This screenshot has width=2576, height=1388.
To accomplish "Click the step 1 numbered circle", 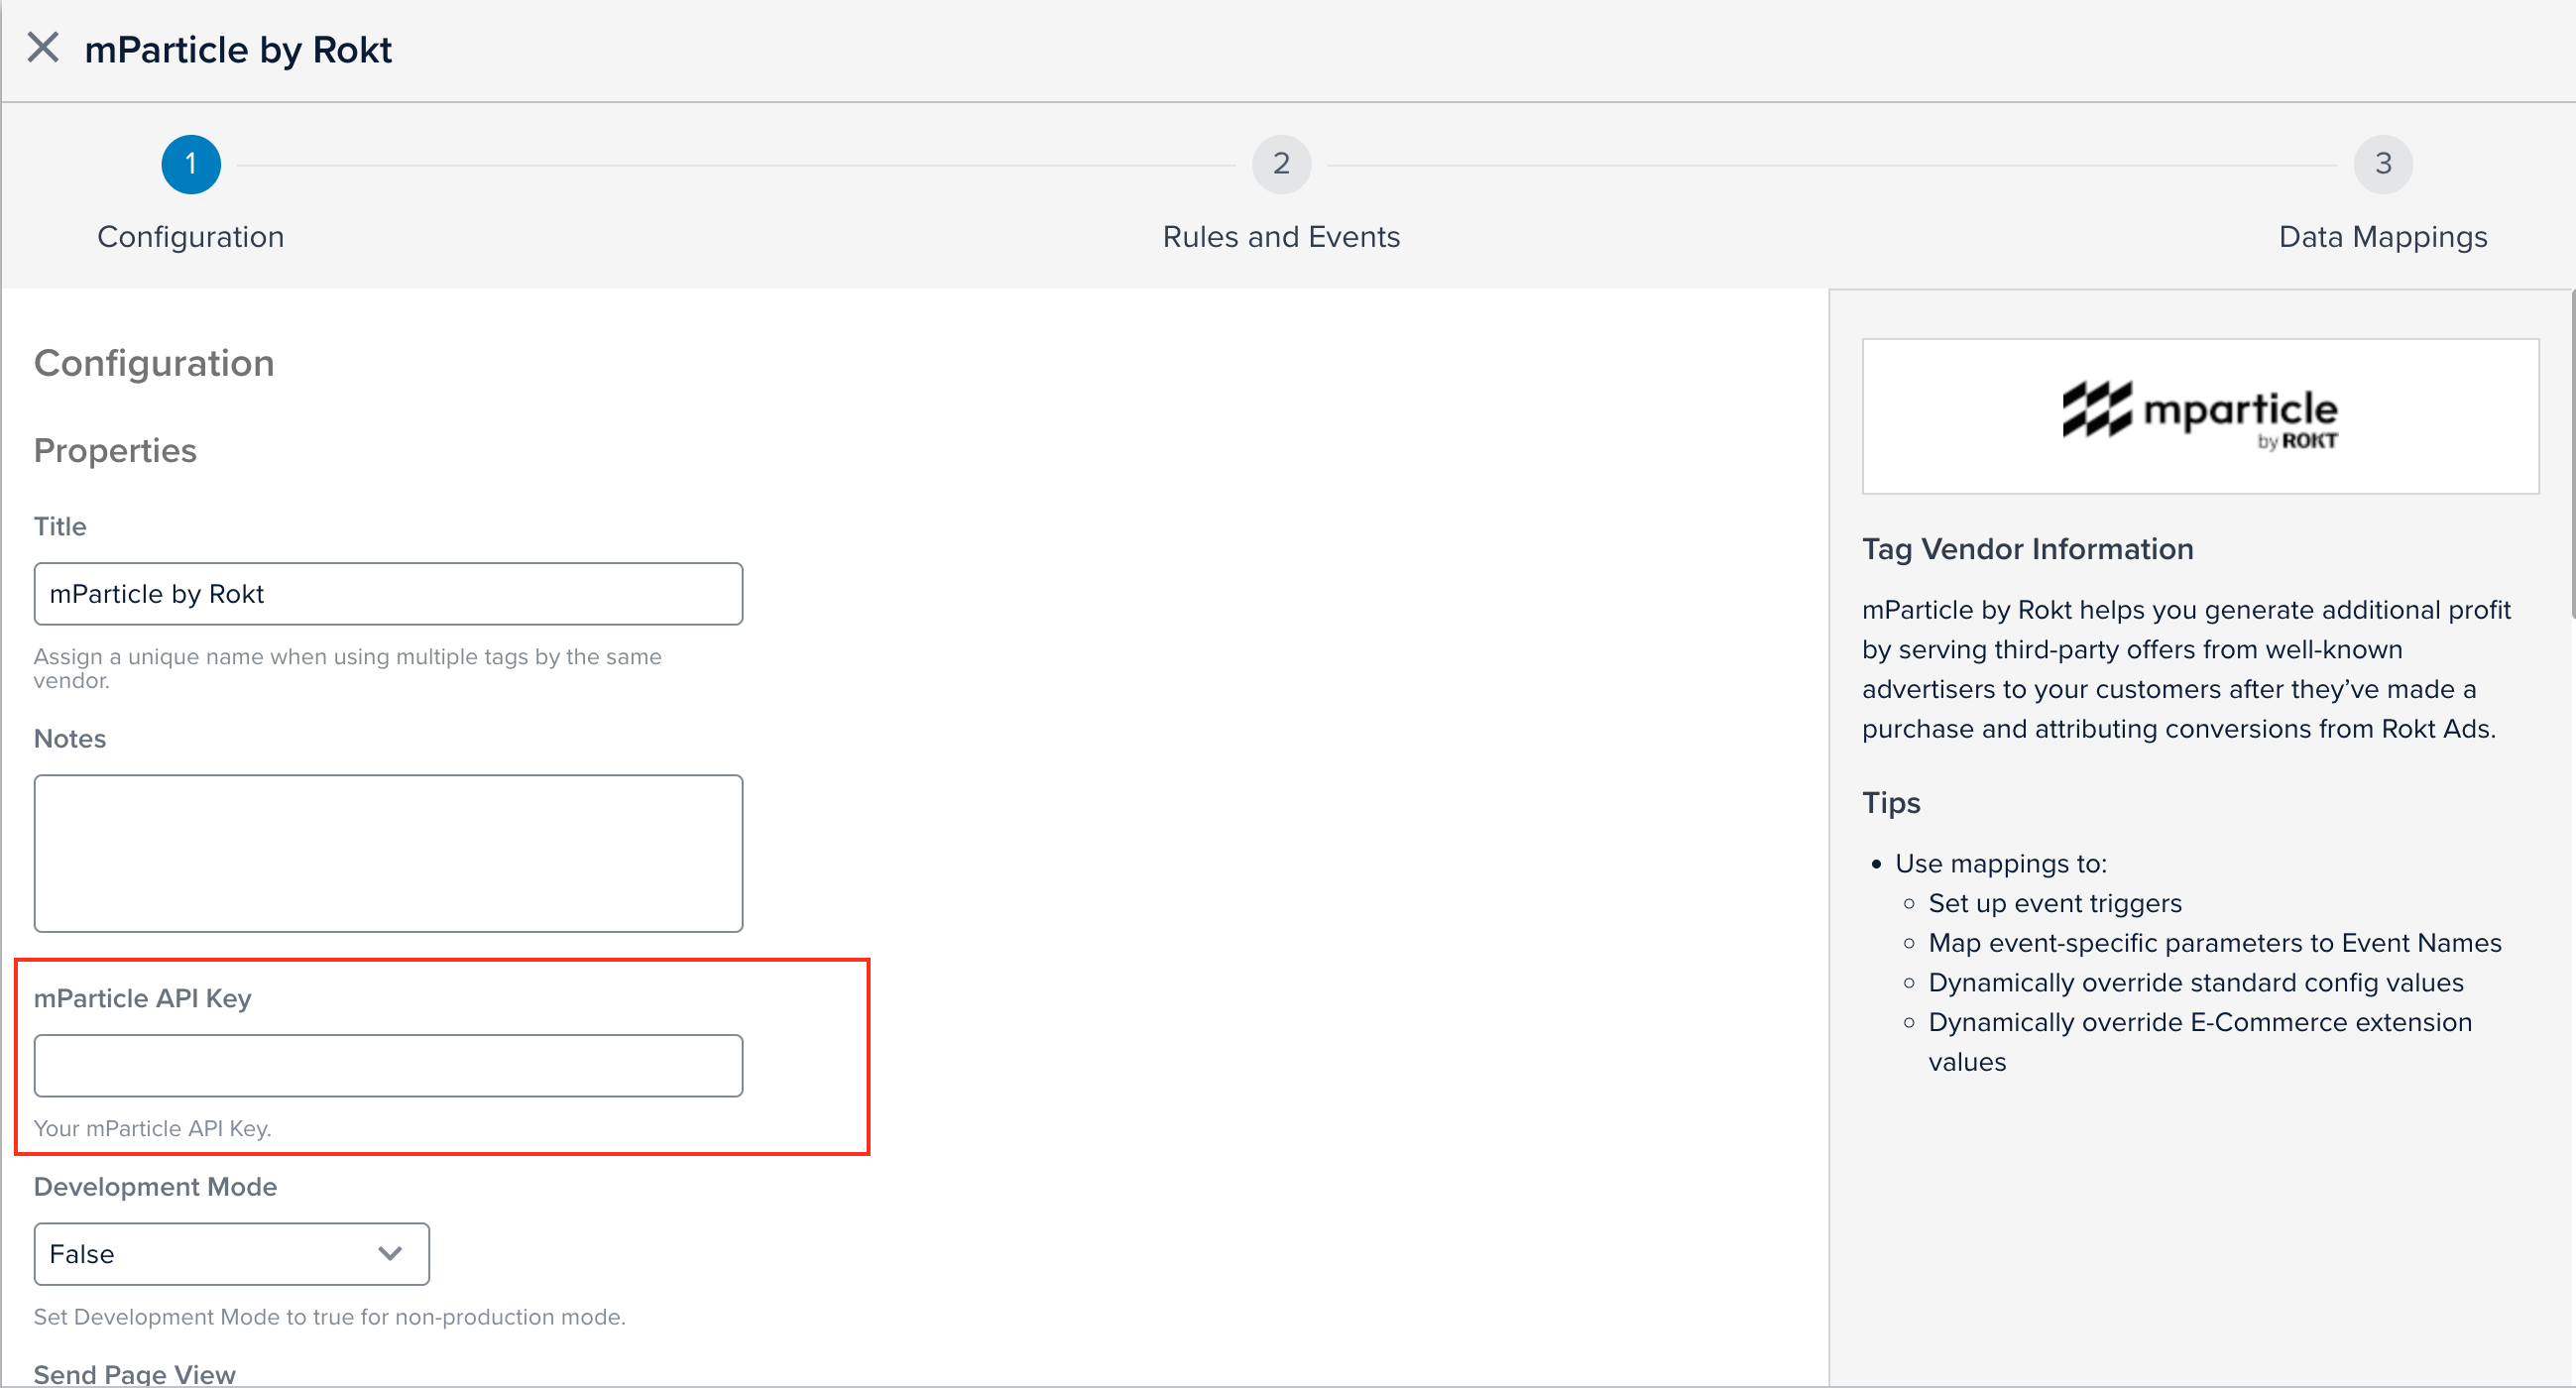I will (191, 163).
